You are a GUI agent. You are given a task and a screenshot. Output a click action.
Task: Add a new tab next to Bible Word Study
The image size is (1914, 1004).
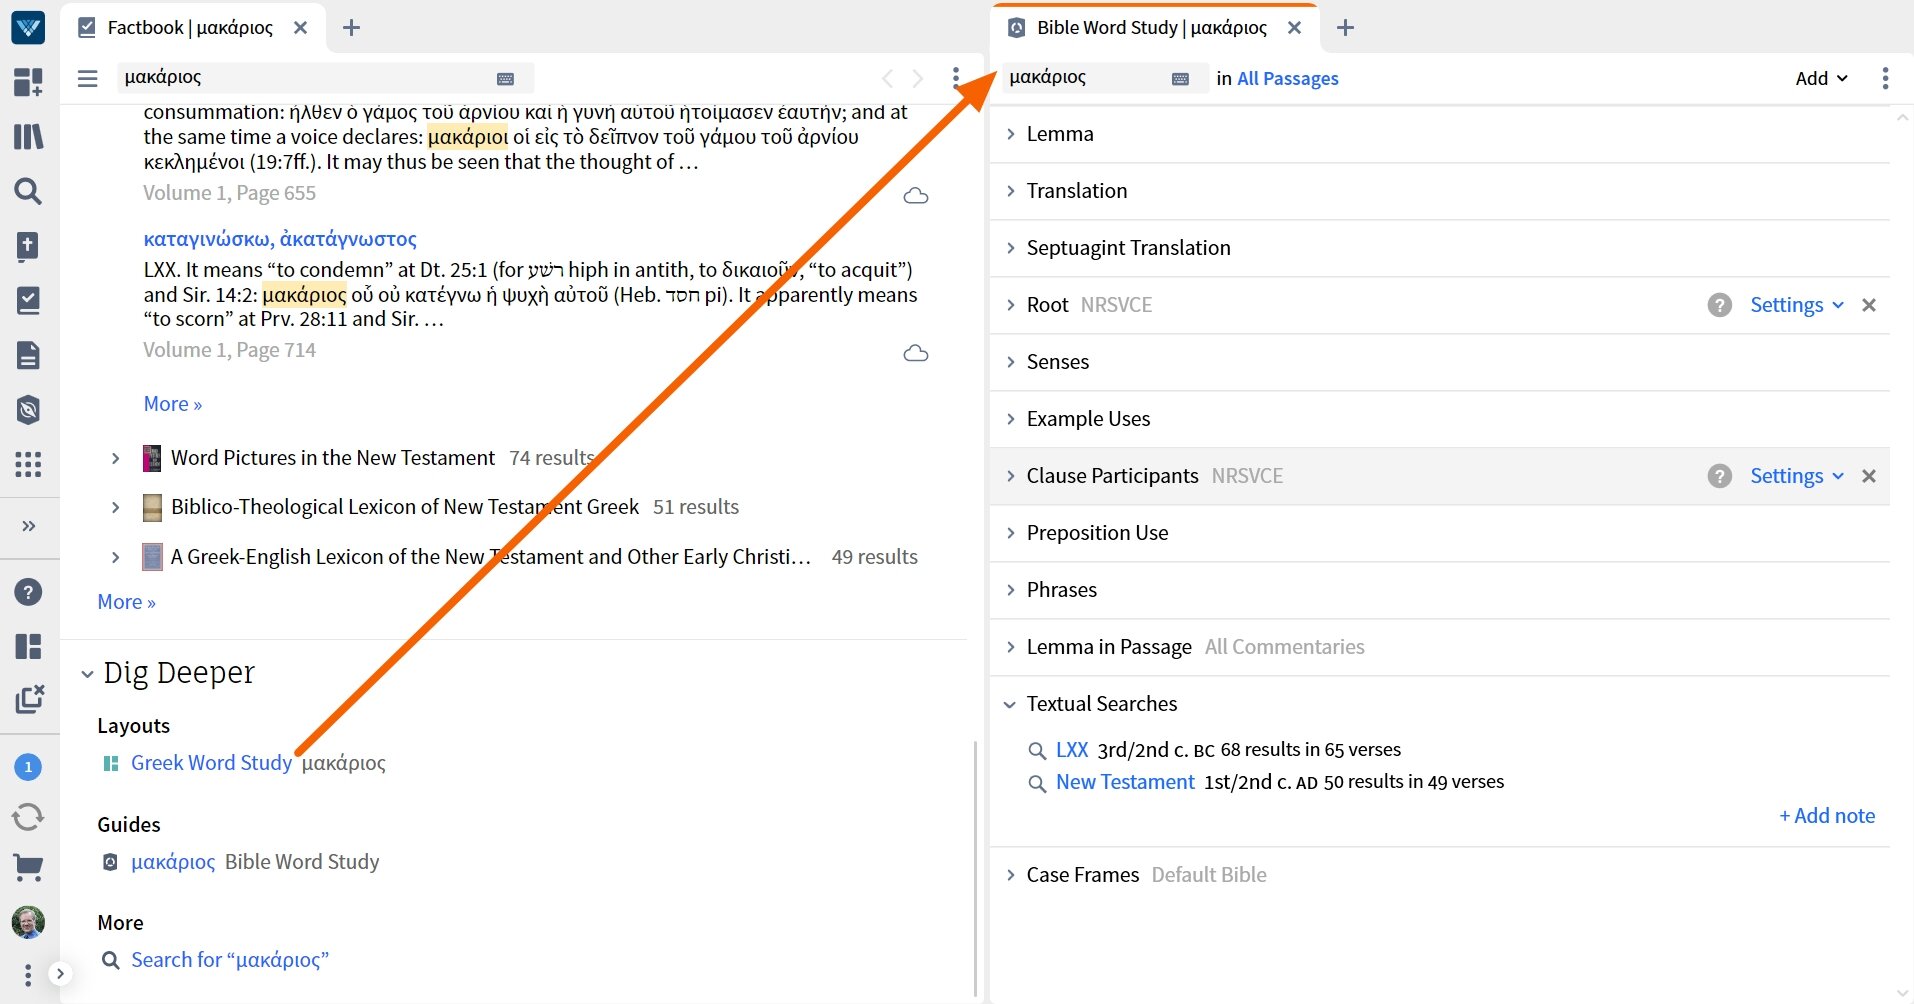(x=1345, y=28)
